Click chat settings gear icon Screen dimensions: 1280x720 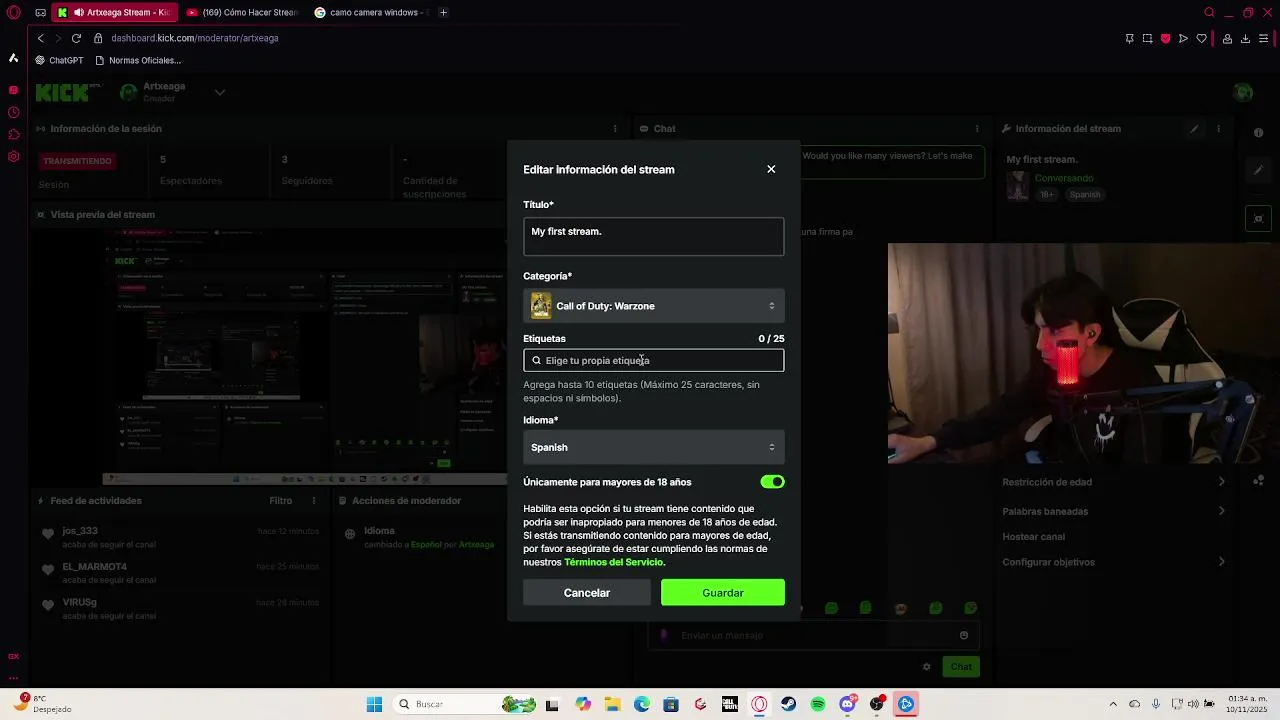tap(927, 667)
